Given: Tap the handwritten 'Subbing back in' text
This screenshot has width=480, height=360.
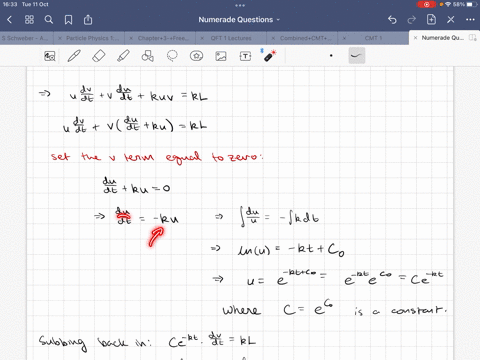Looking at the screenshot, I should [95, 343].
